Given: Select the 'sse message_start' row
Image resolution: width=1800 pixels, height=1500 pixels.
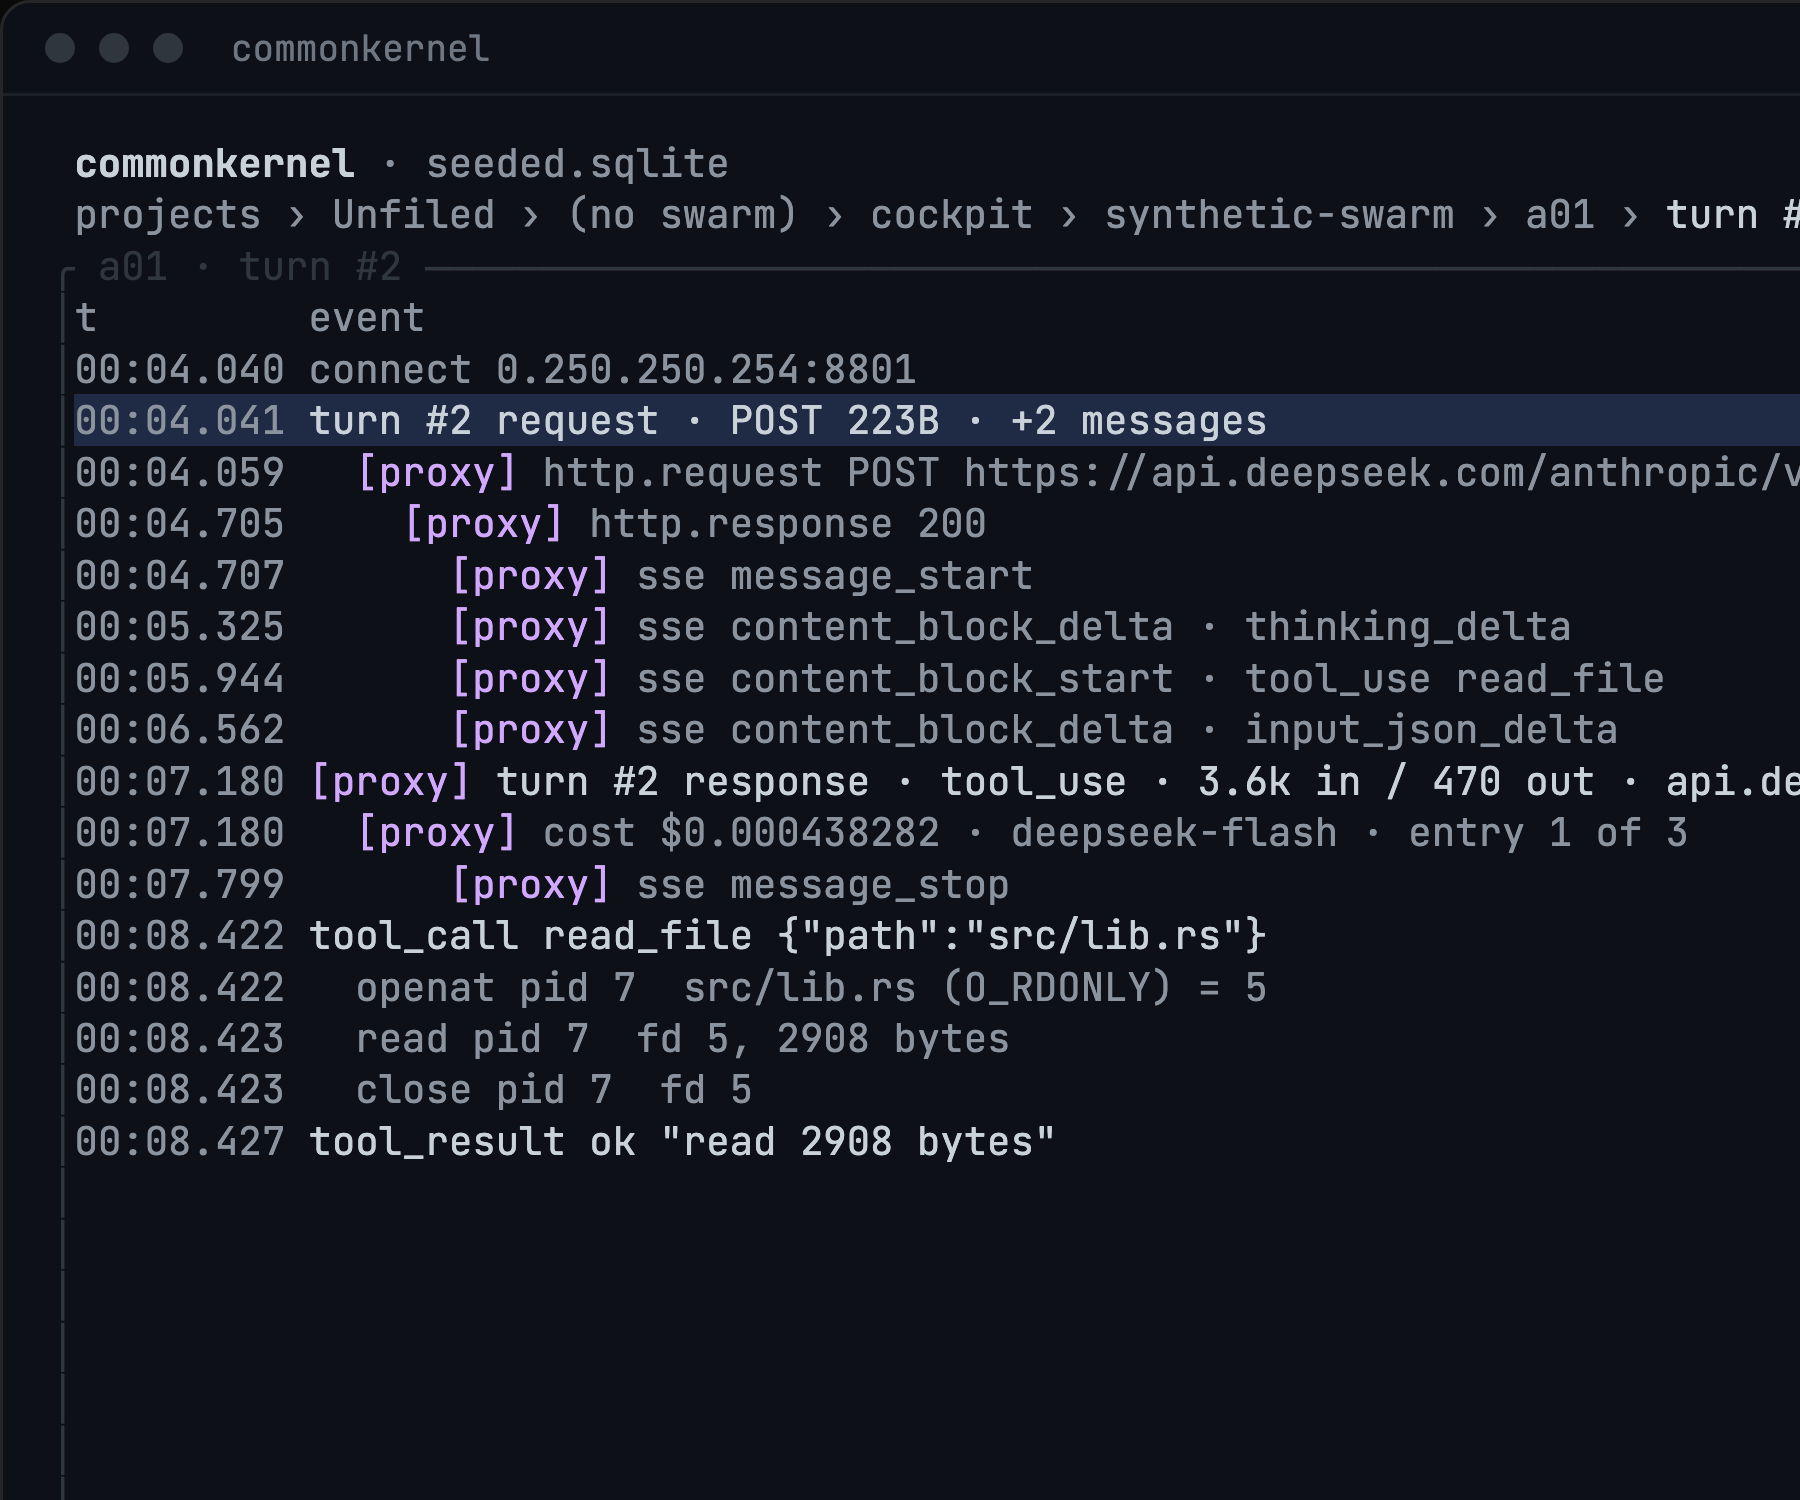Looking at the screenshot, I should point(937,576).
